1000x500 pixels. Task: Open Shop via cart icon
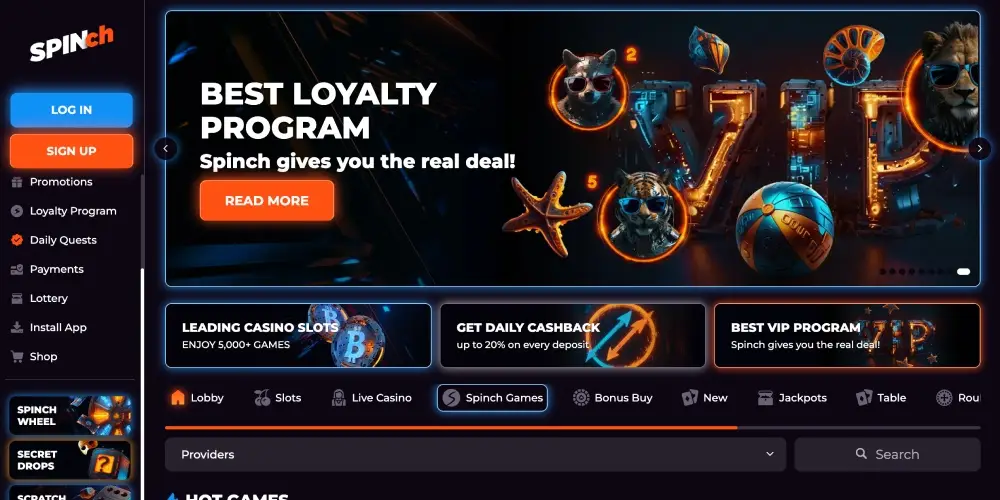point(17,357)
